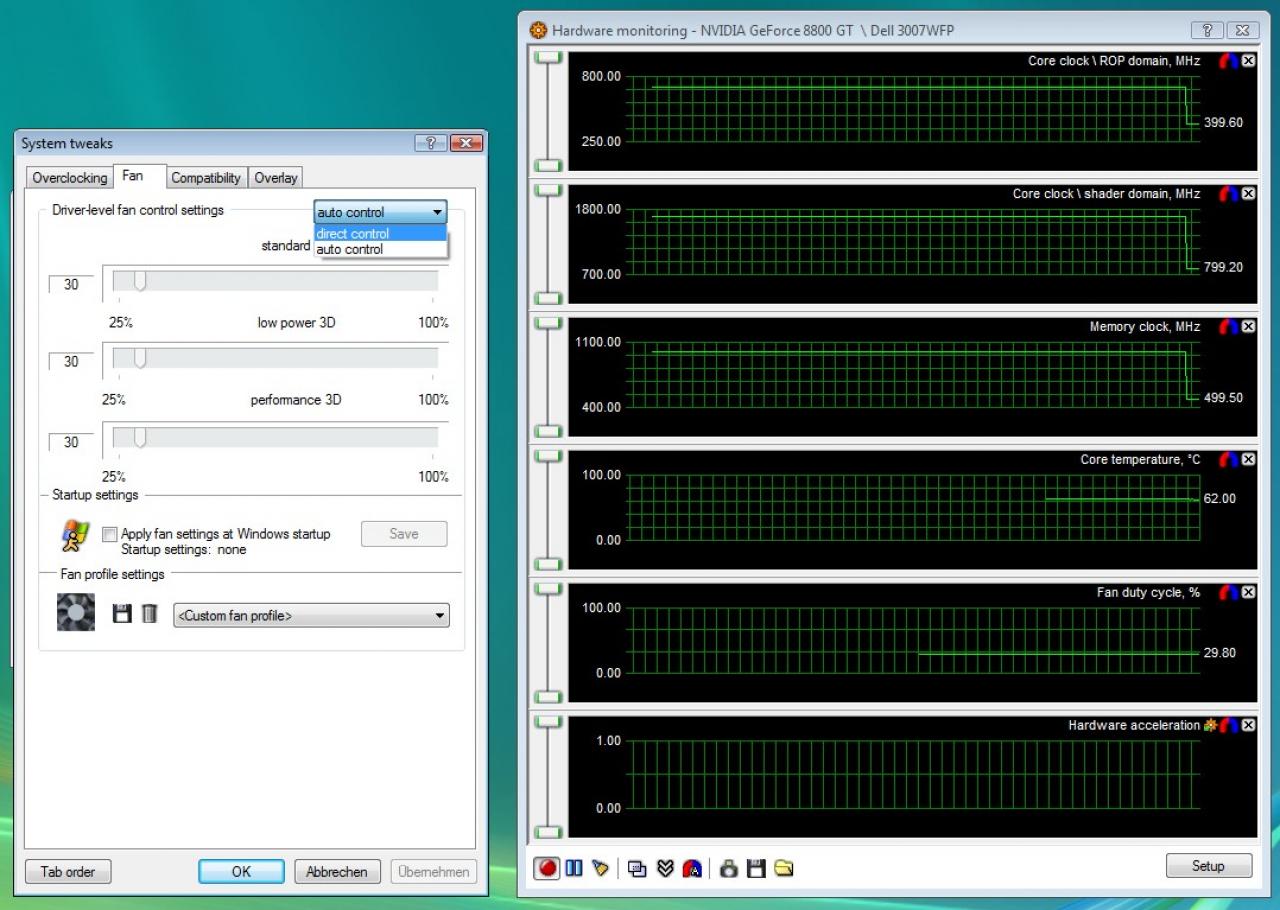Click the red-blue arch icon on Core clock ROP graph
Viewport: 1280px width, 910px height.
[x=1229, y=61]
